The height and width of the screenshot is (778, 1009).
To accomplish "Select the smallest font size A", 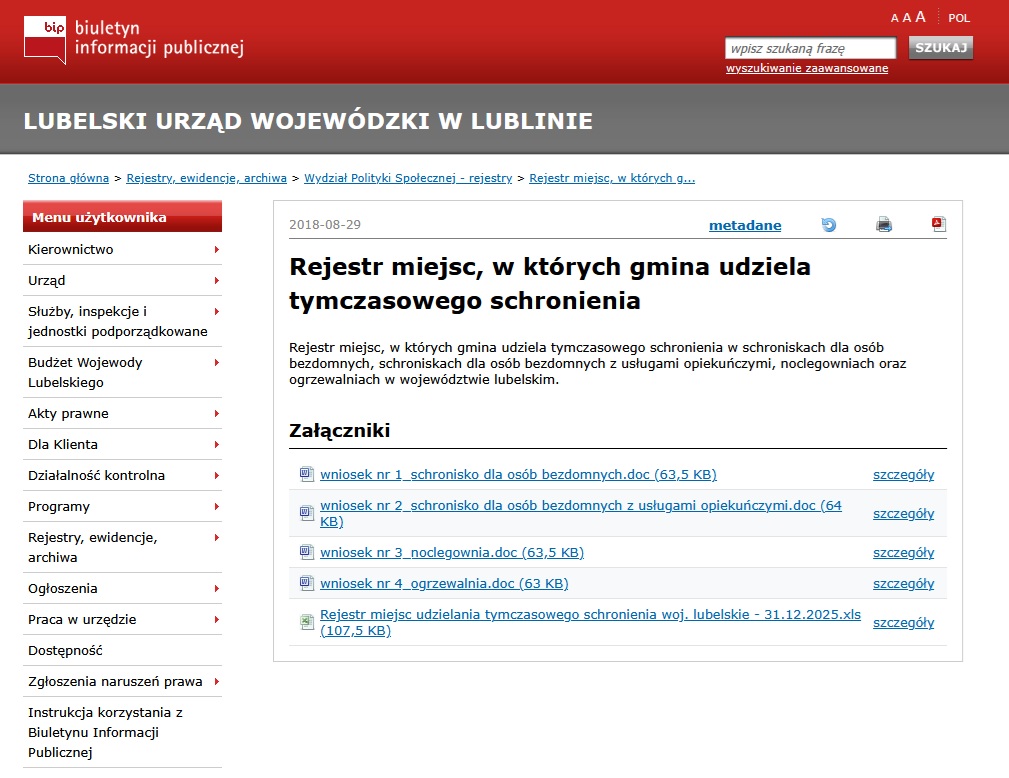I will 895,18.
